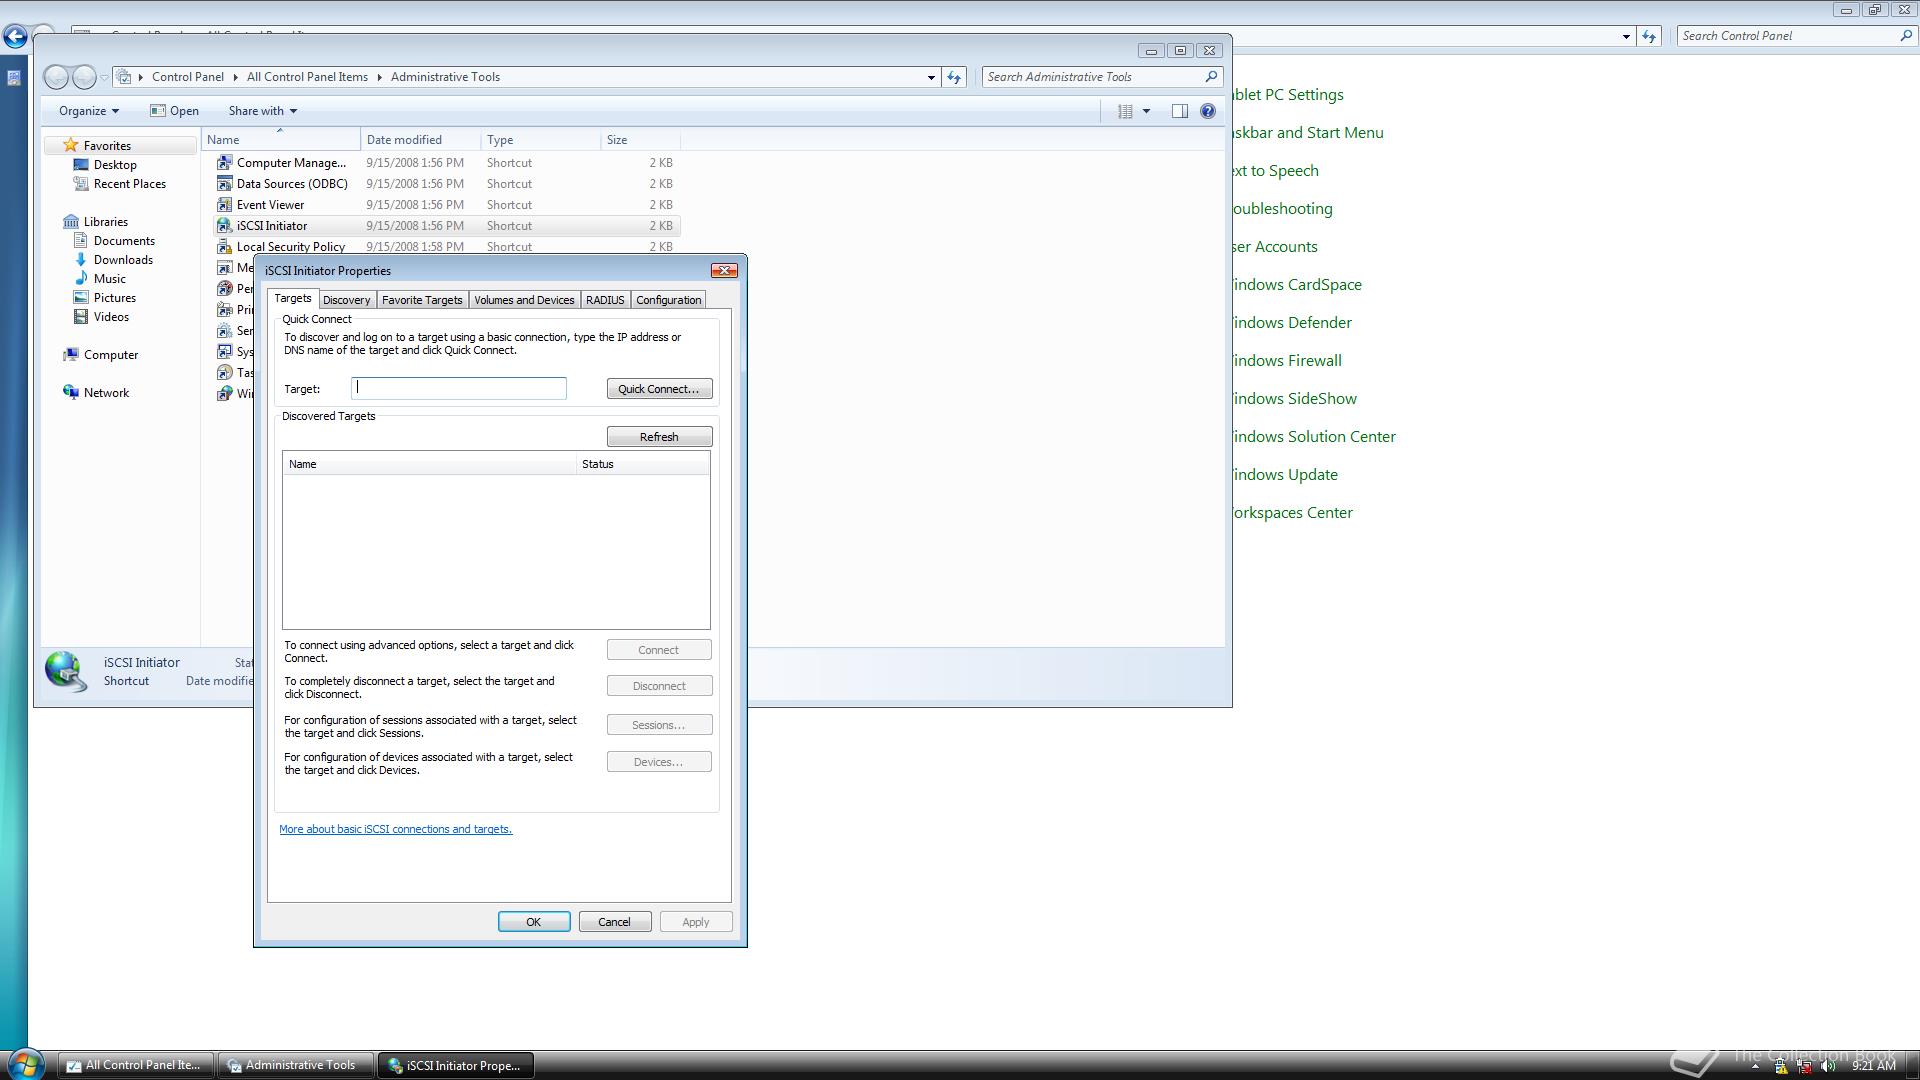Open Downloads folder in sidebar
The image size is (1920, 1080).
tap(123, 260)
